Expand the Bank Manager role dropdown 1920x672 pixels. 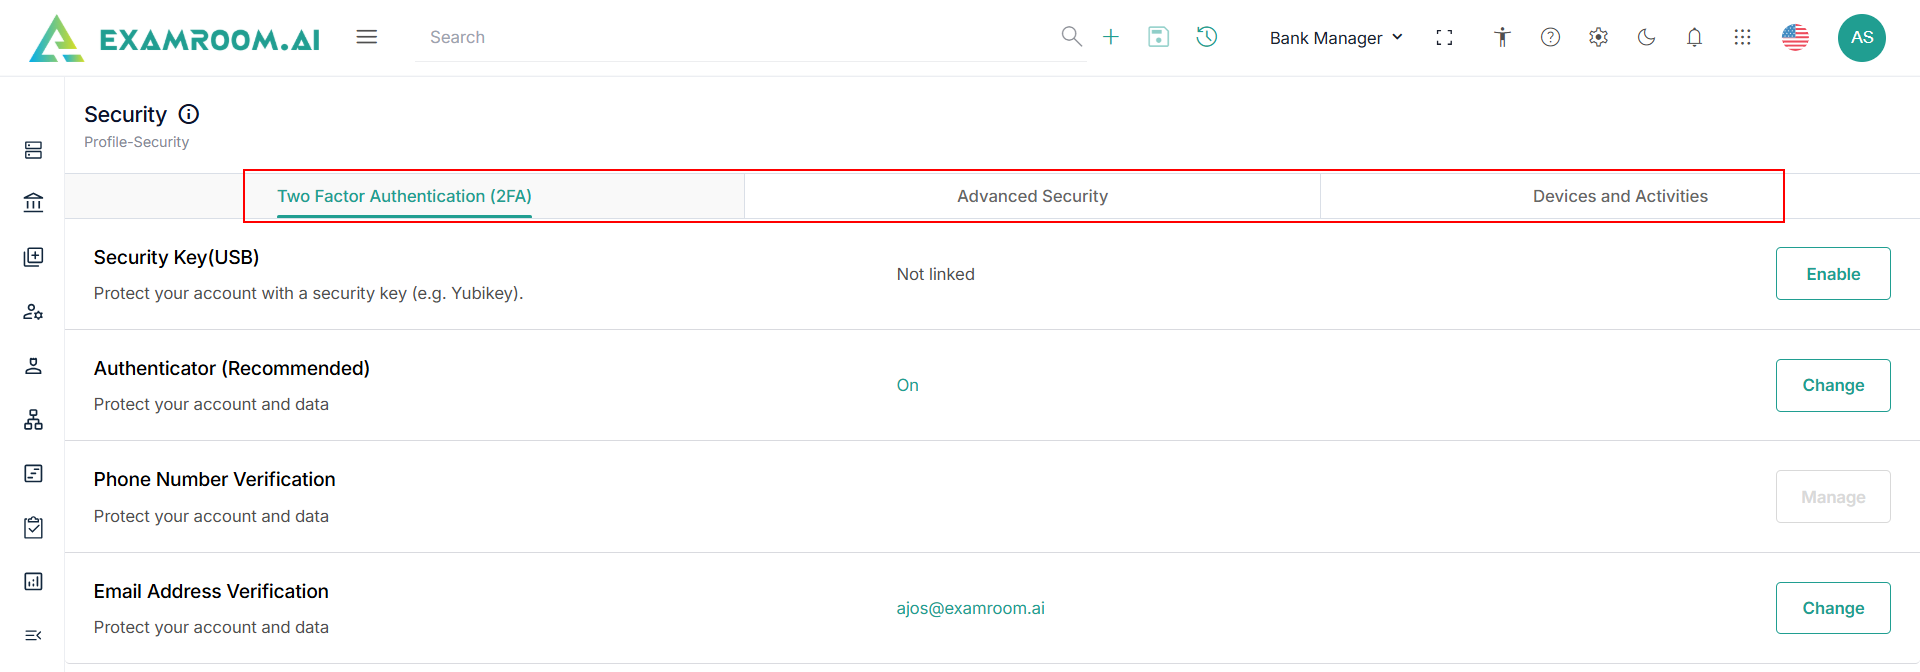coord(1336,38)
